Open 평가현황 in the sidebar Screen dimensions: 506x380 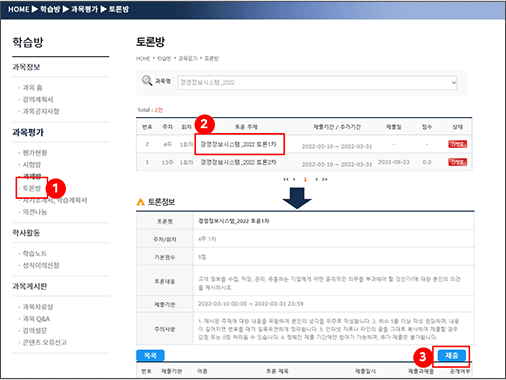click(35, 153)
